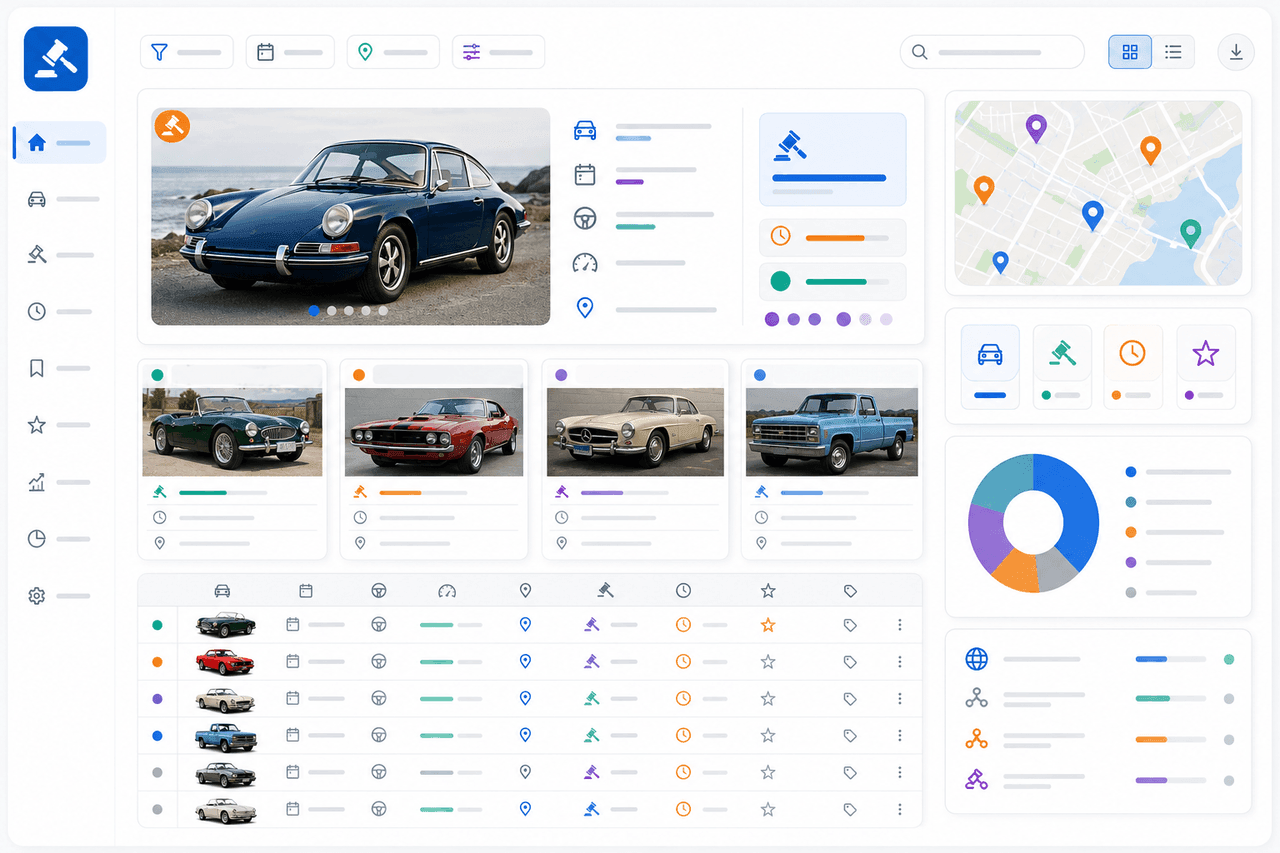The width and height of the screenshot is (1280, 853).
Task: Open the red muscle car listing card
Action: coord(434,459)
